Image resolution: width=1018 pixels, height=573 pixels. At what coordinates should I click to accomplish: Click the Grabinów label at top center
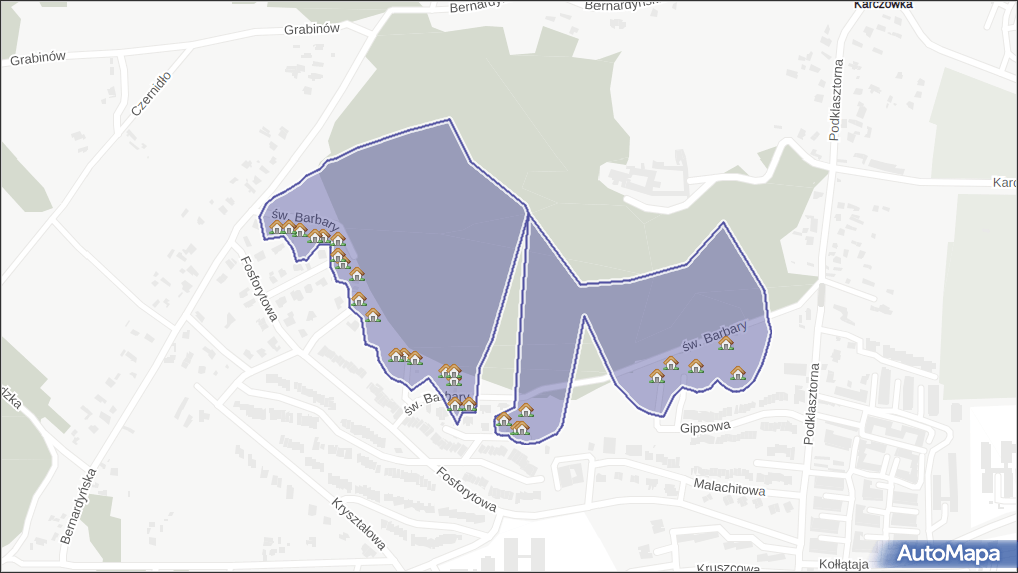click(312, 29)
